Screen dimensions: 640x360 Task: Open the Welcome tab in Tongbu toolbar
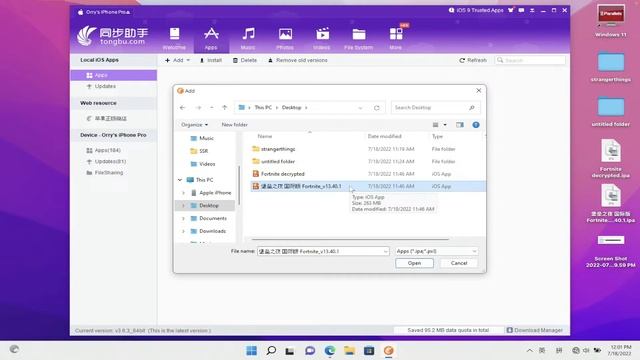[x=174, y=39]
